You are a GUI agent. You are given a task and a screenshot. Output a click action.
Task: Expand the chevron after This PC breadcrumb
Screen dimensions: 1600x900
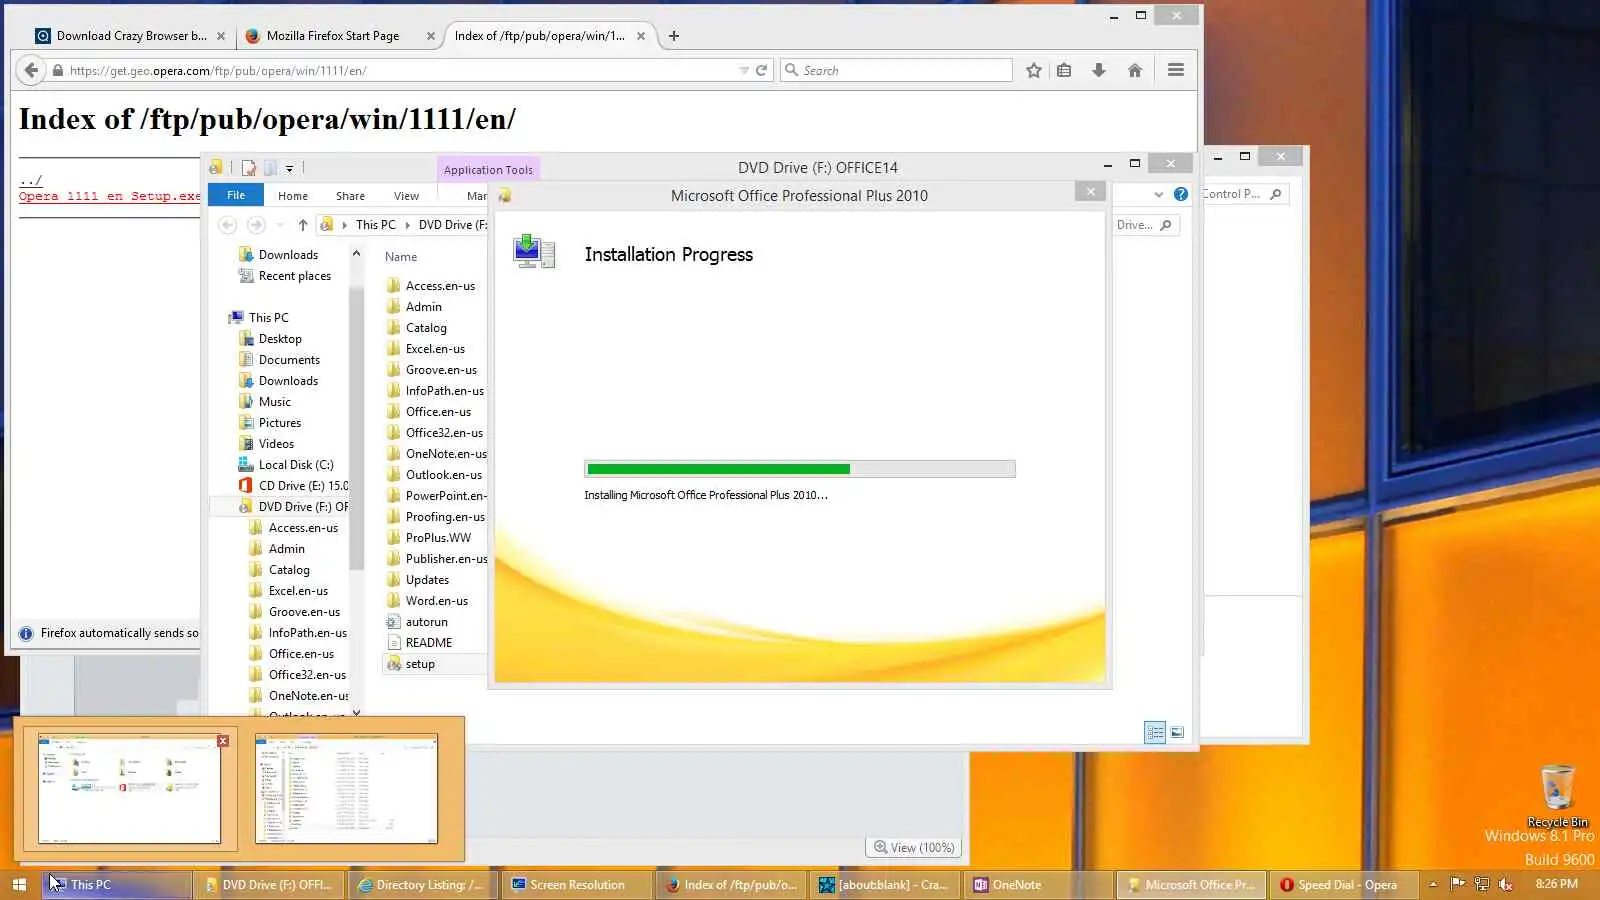coord(408,225)
